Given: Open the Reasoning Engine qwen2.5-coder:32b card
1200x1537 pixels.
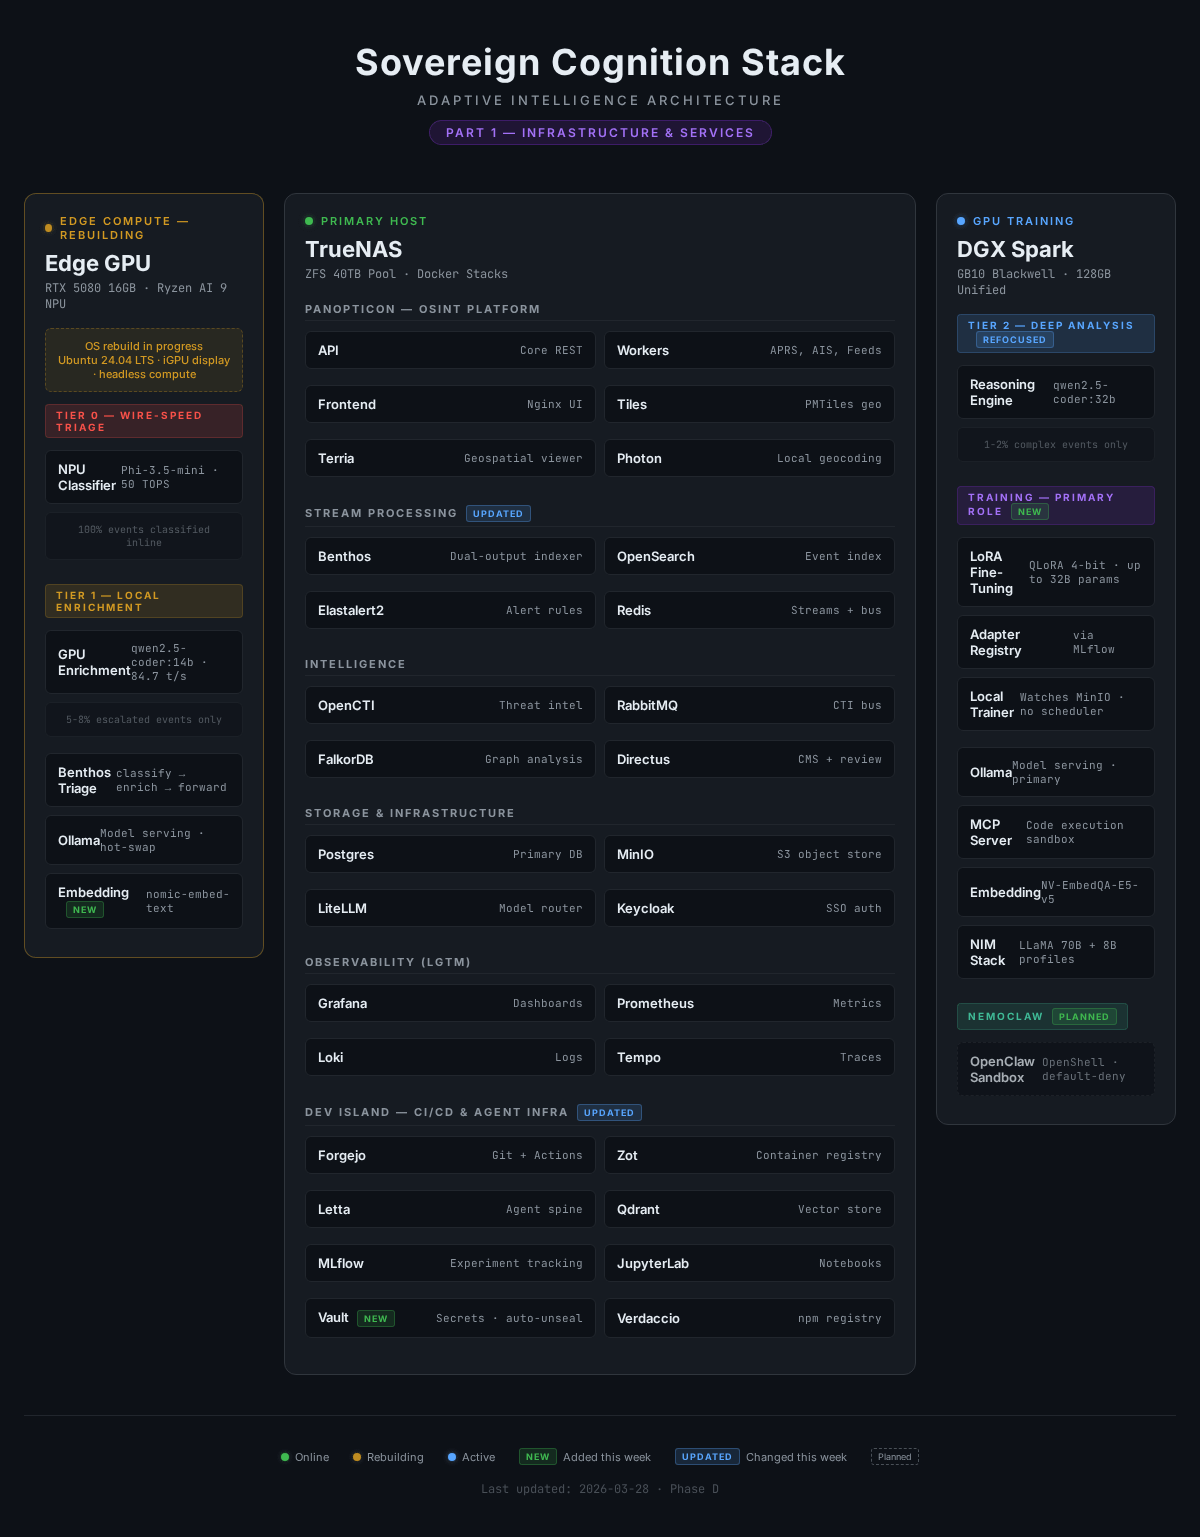Looking at the screenshot, I should [x=1056, y=392].
